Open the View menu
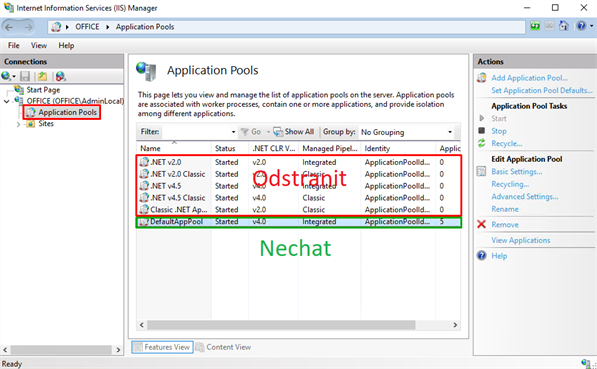The height and width of the screenshot is (369, 597). 39,45
